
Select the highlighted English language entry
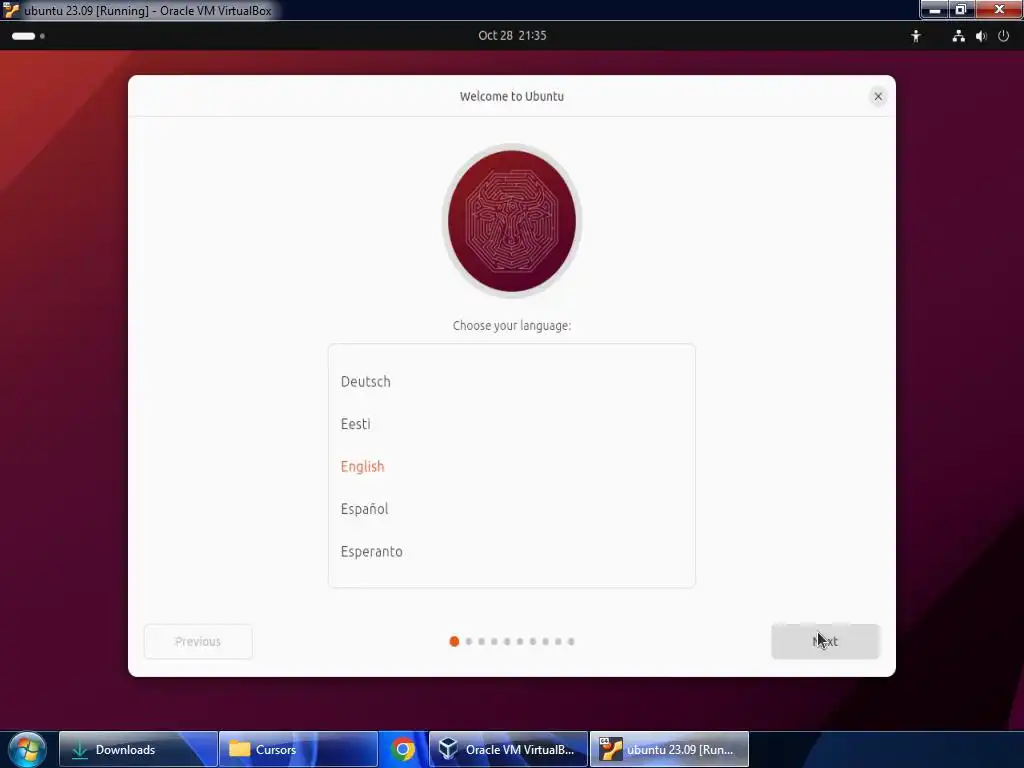(511, 466)
